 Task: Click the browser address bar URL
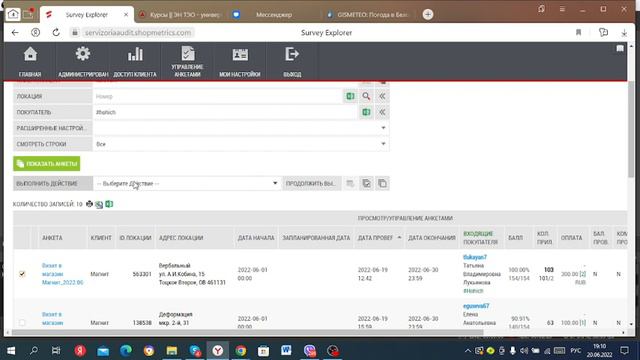pos(138,33)
